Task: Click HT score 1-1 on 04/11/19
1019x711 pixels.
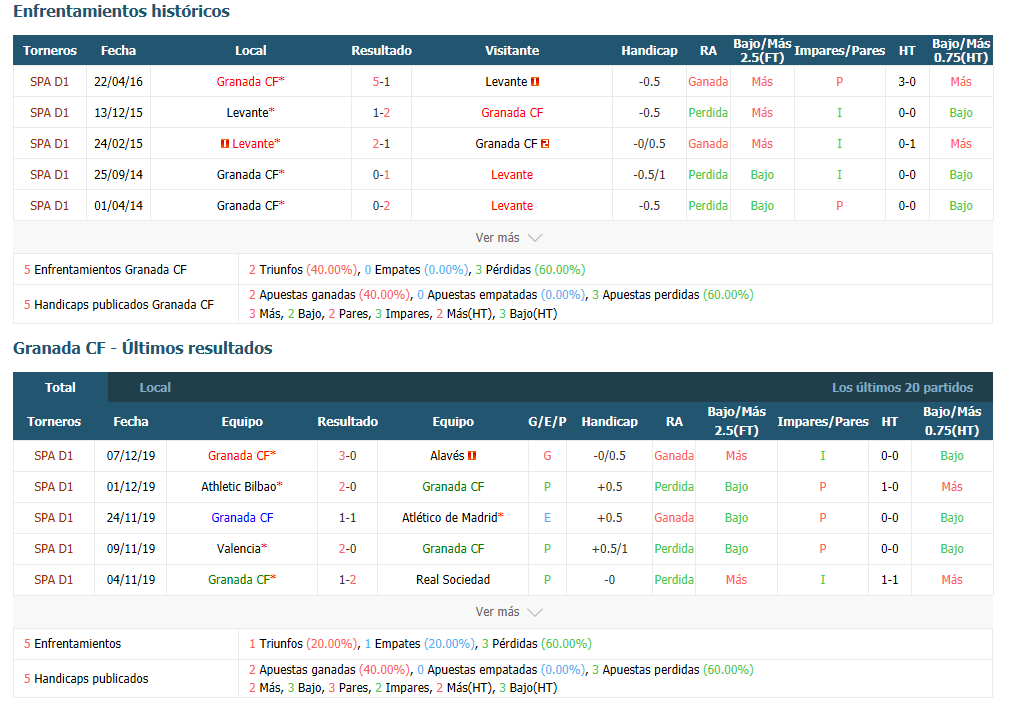Action: click(x=890, y=580)
